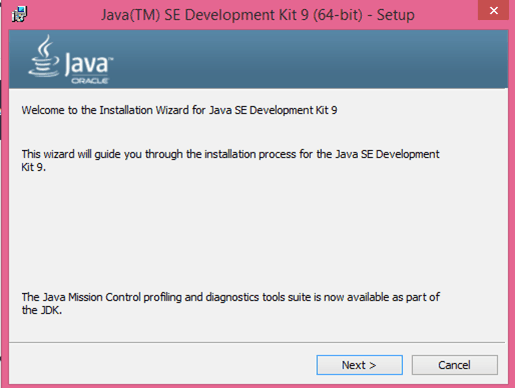Click the ORACLE text under the Java logo

[x=89, y=81]
